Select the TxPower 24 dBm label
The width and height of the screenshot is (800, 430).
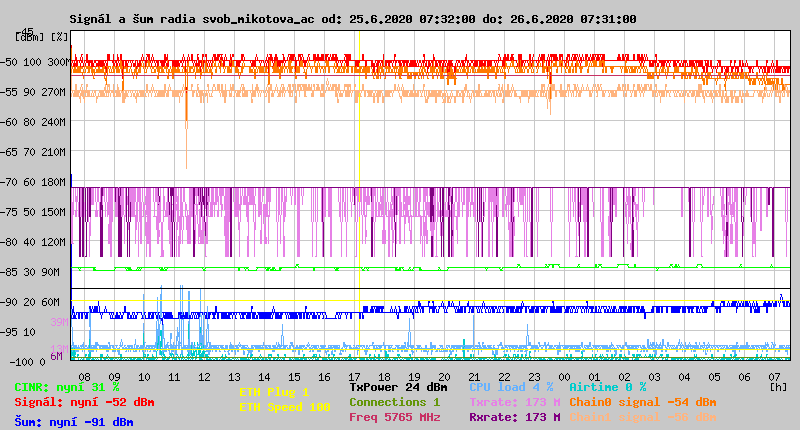[398, 387]
